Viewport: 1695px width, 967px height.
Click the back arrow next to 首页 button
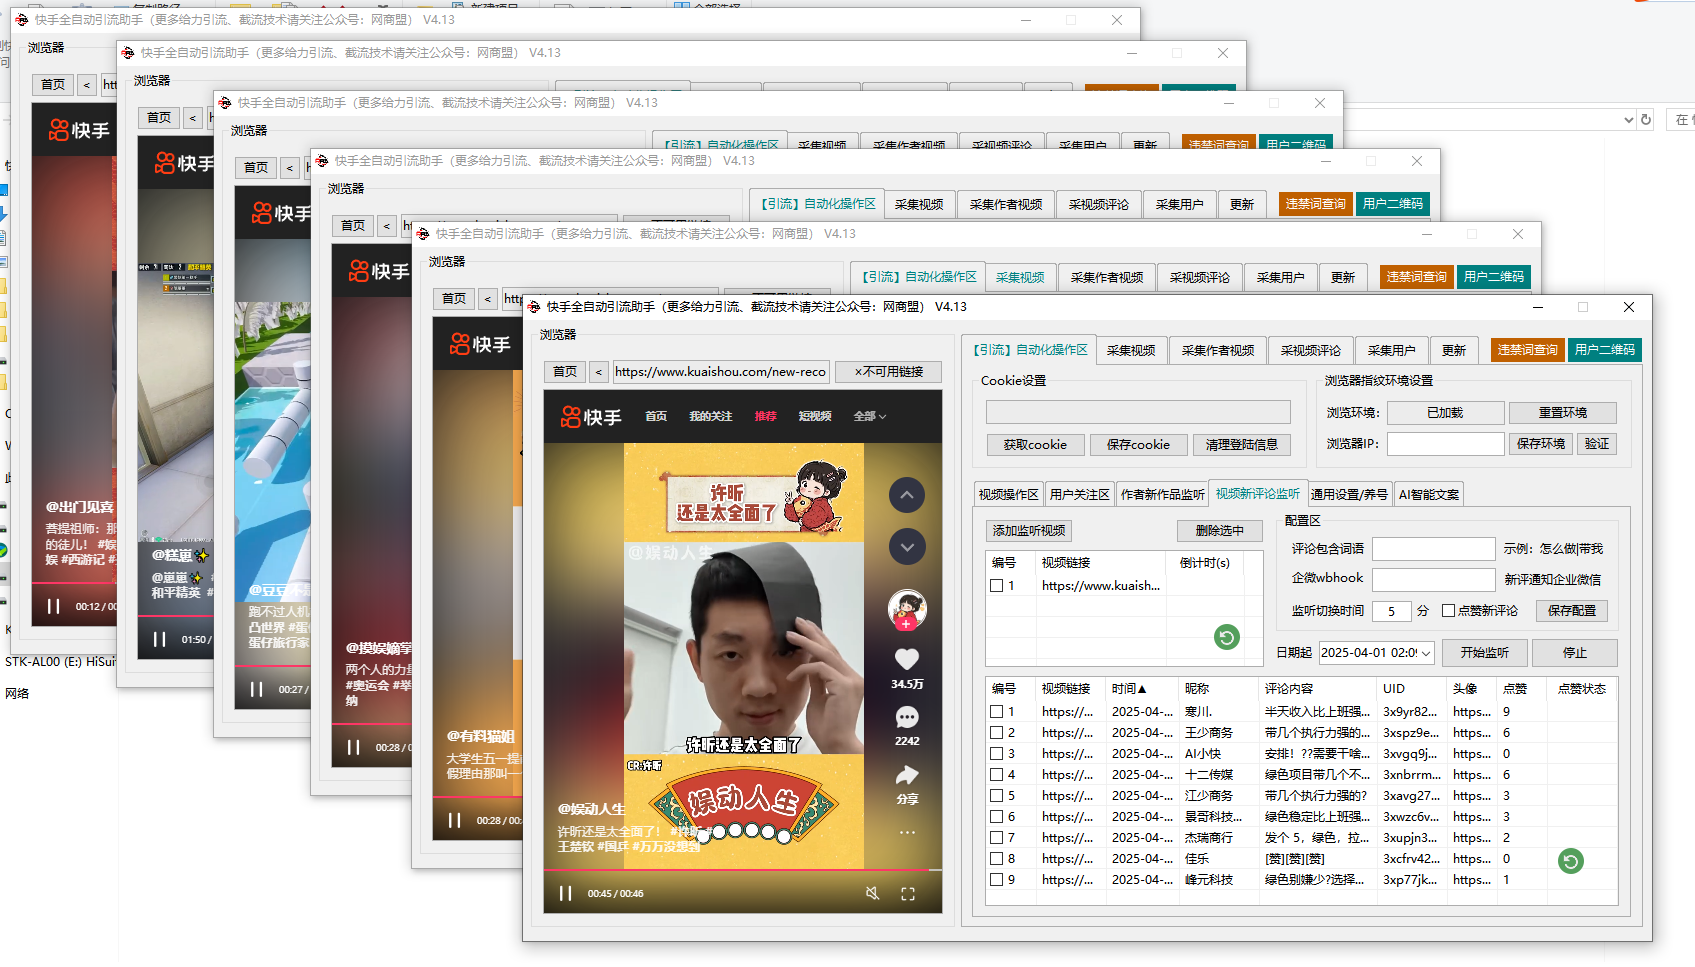click(599, 371)
